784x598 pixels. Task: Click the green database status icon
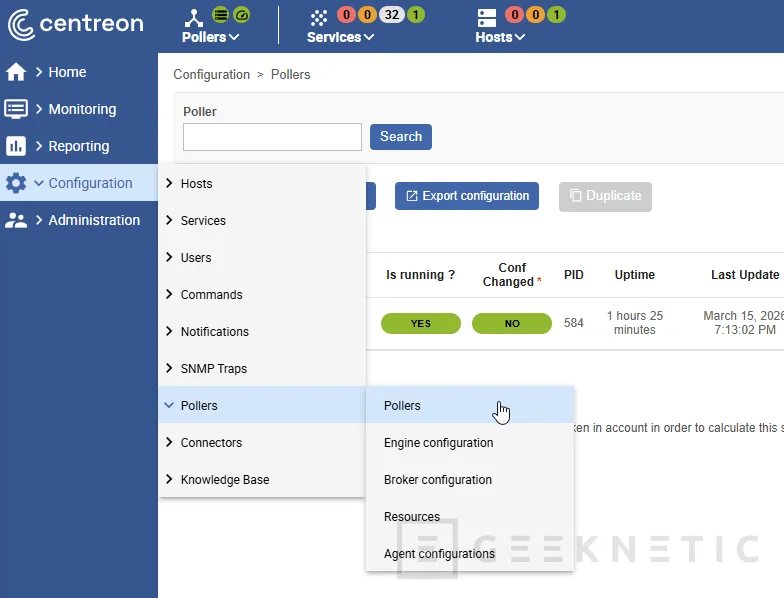click(x=220, y=15)
